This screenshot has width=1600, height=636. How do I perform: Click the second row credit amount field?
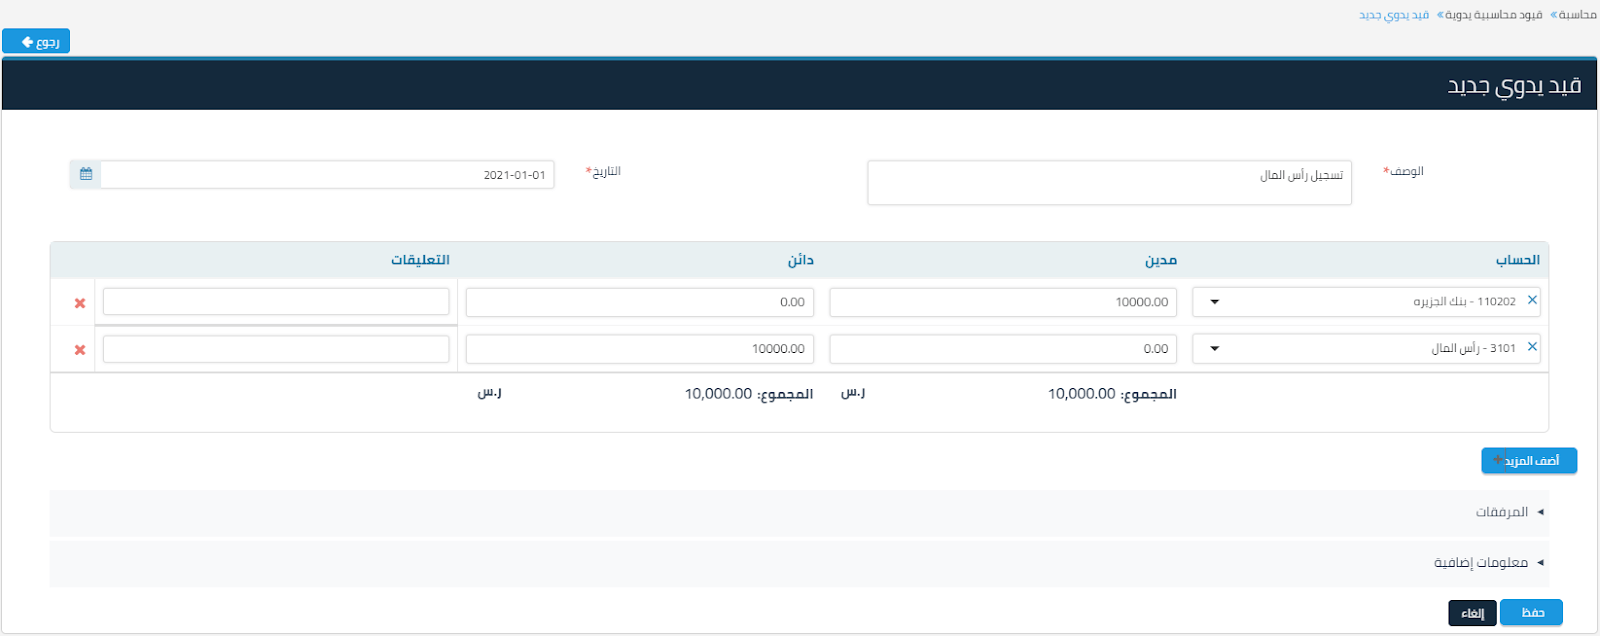(639, 349)
